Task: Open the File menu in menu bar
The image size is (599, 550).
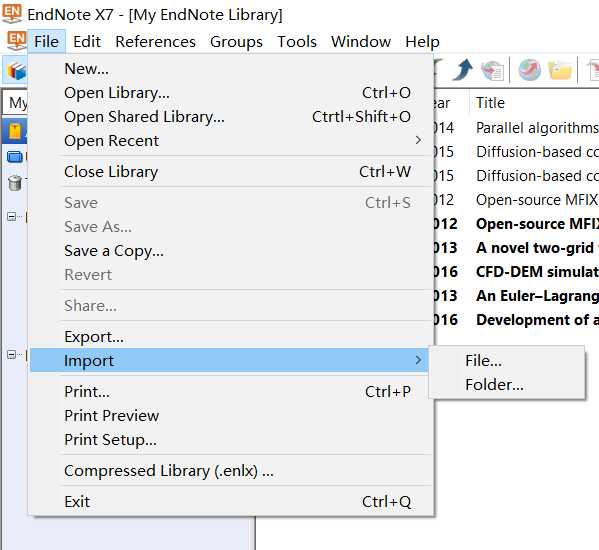Action: (46, 41)
